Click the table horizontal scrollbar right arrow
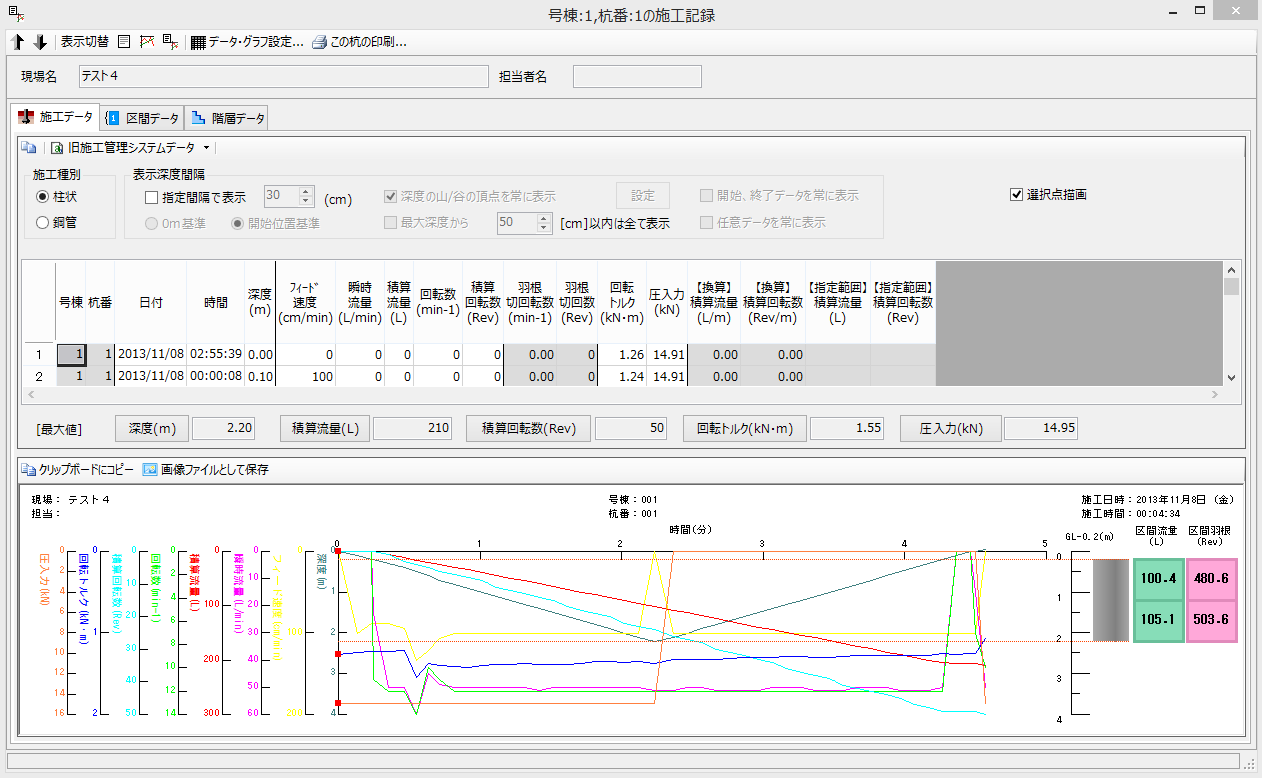The height and width of the screenshot is (778, 1262). tap(1216, 395)
